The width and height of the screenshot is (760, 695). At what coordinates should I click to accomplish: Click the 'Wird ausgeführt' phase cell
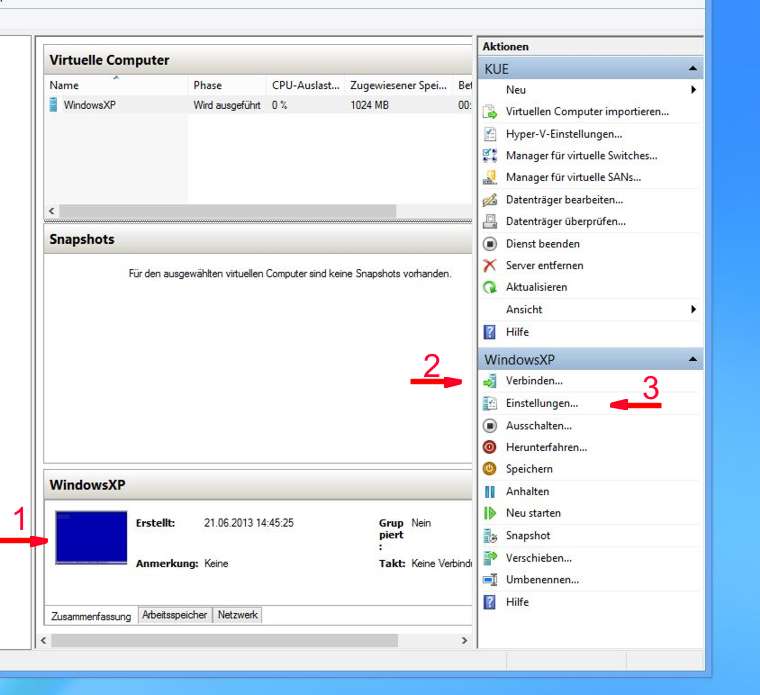tap(227, 105)
